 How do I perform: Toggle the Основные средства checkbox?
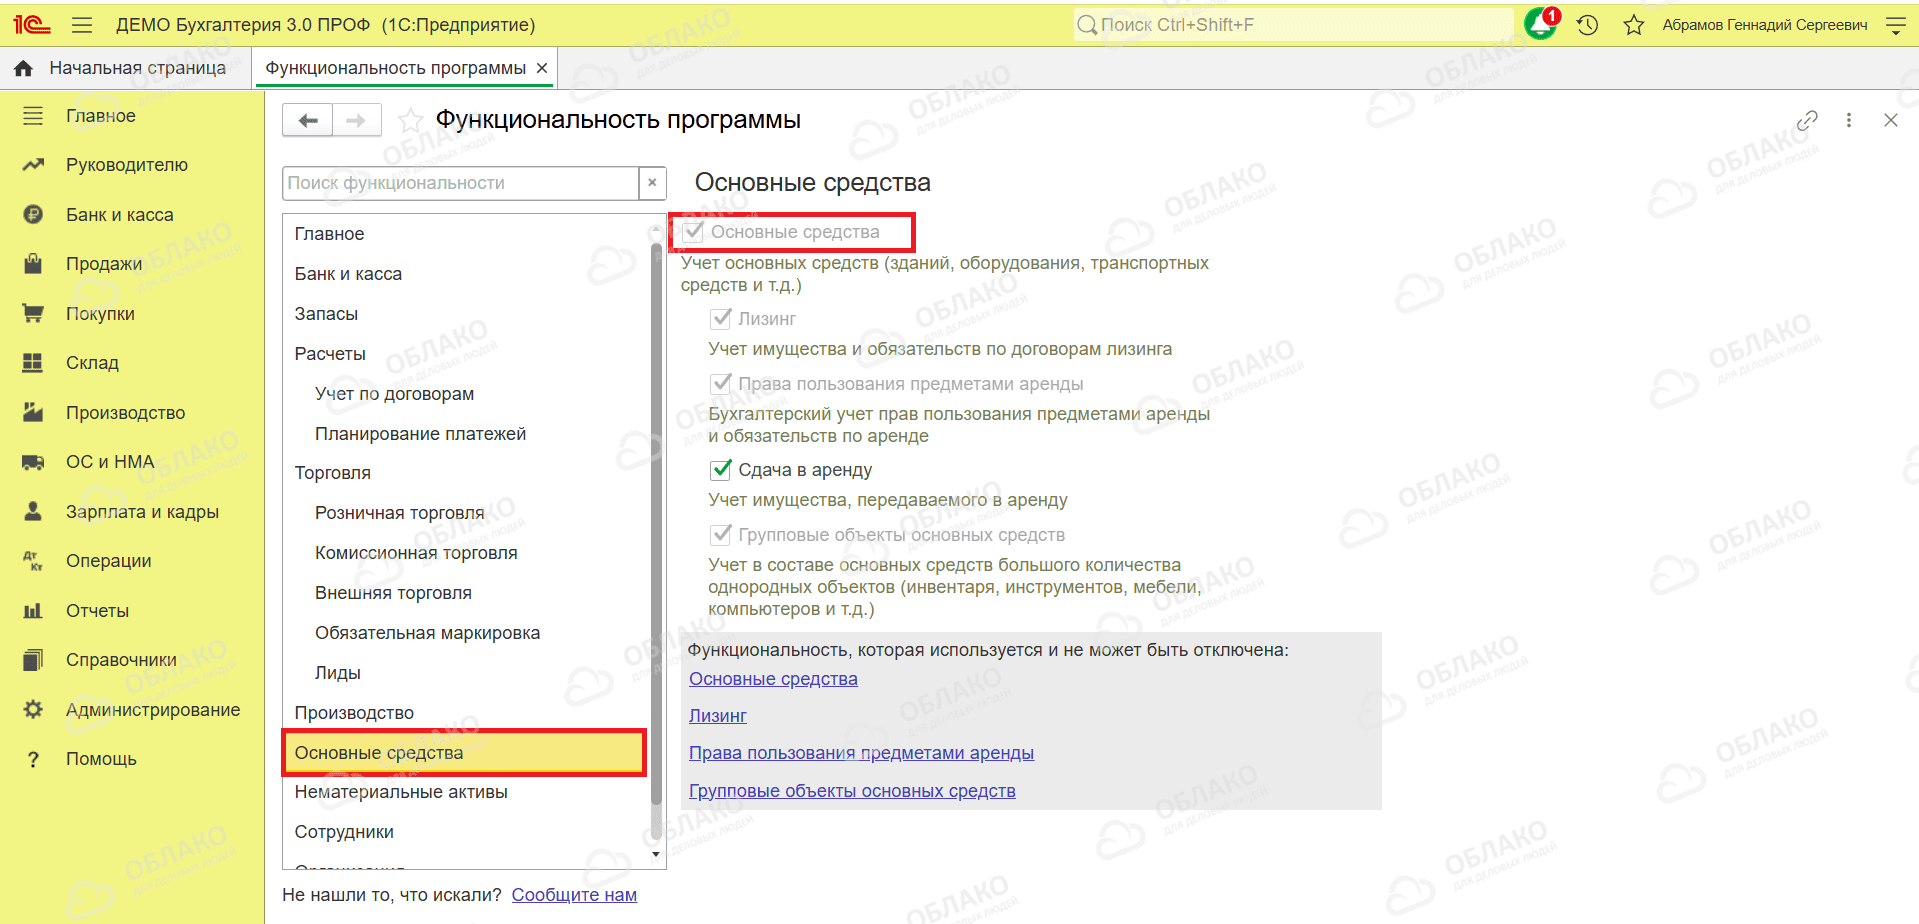click(693, 232)
